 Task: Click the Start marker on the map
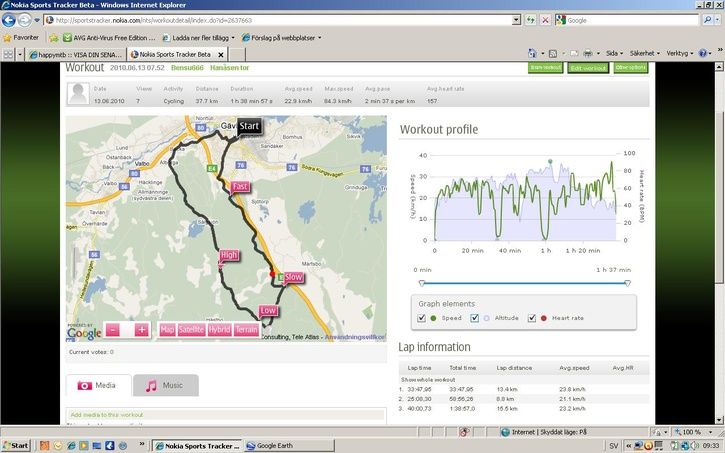click(x=249, y=126)
